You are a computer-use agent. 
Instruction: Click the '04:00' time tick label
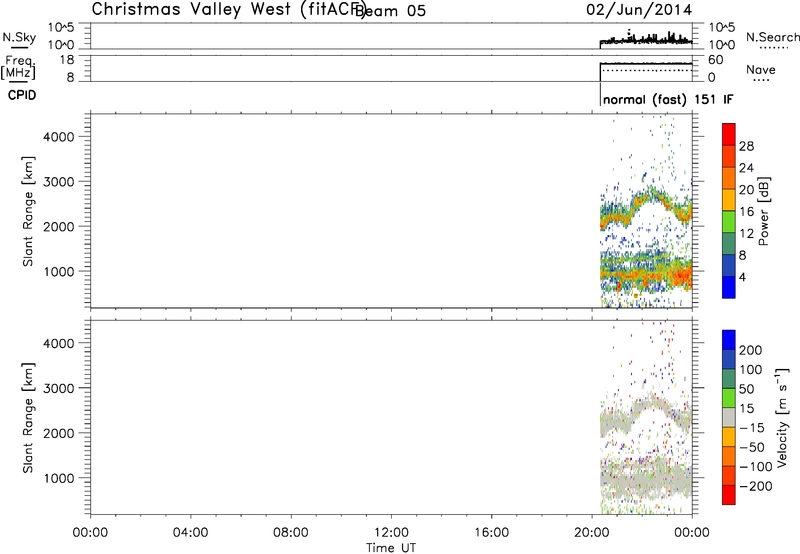(191, 533)
